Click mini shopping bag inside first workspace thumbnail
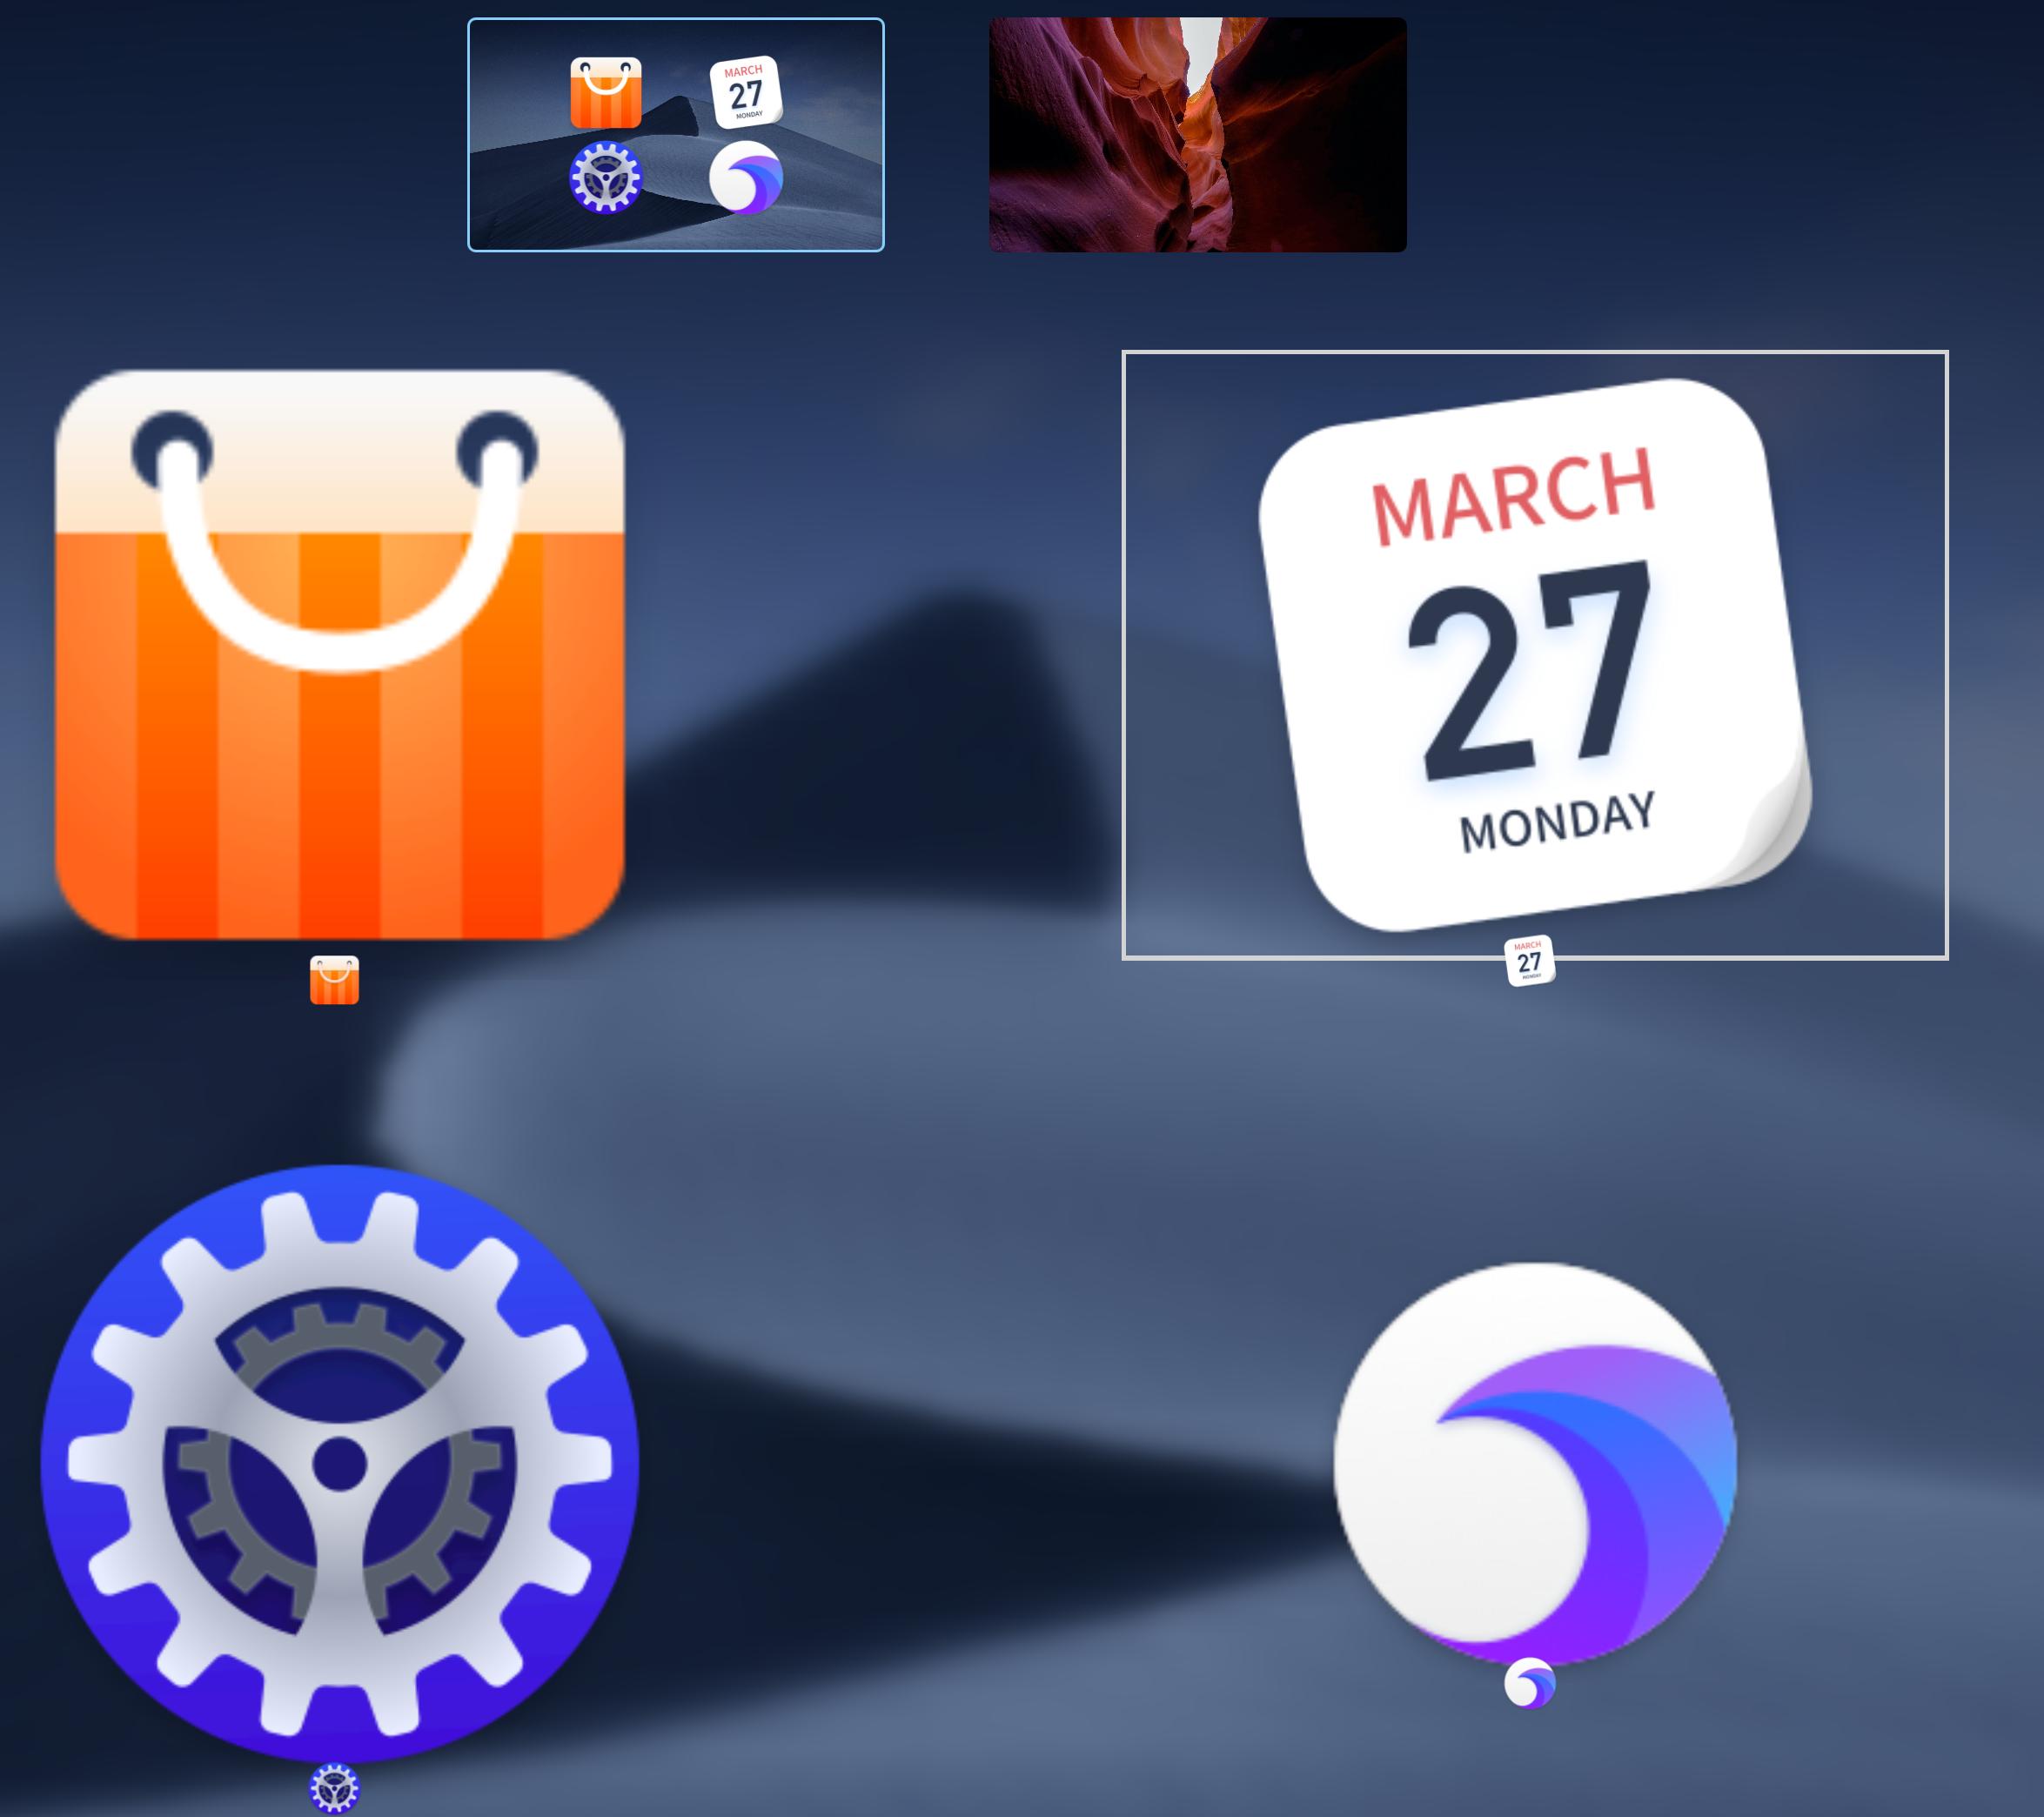This screenshot has width=2044, height=1817. [x=605, y=93]
